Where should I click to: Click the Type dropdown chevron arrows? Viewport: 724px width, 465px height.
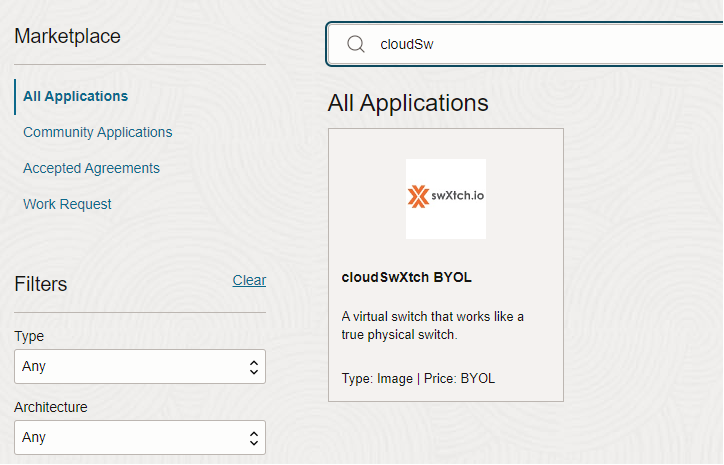[253, 367]
